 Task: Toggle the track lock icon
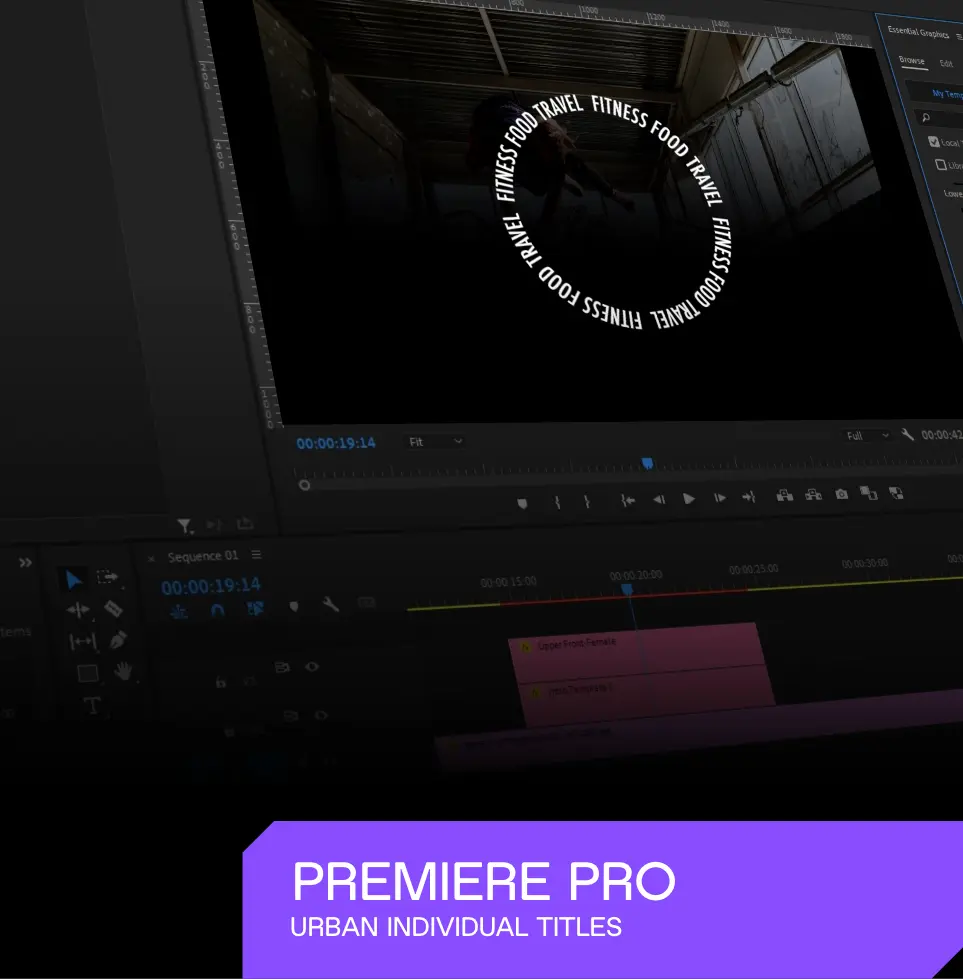click(220, 682)
